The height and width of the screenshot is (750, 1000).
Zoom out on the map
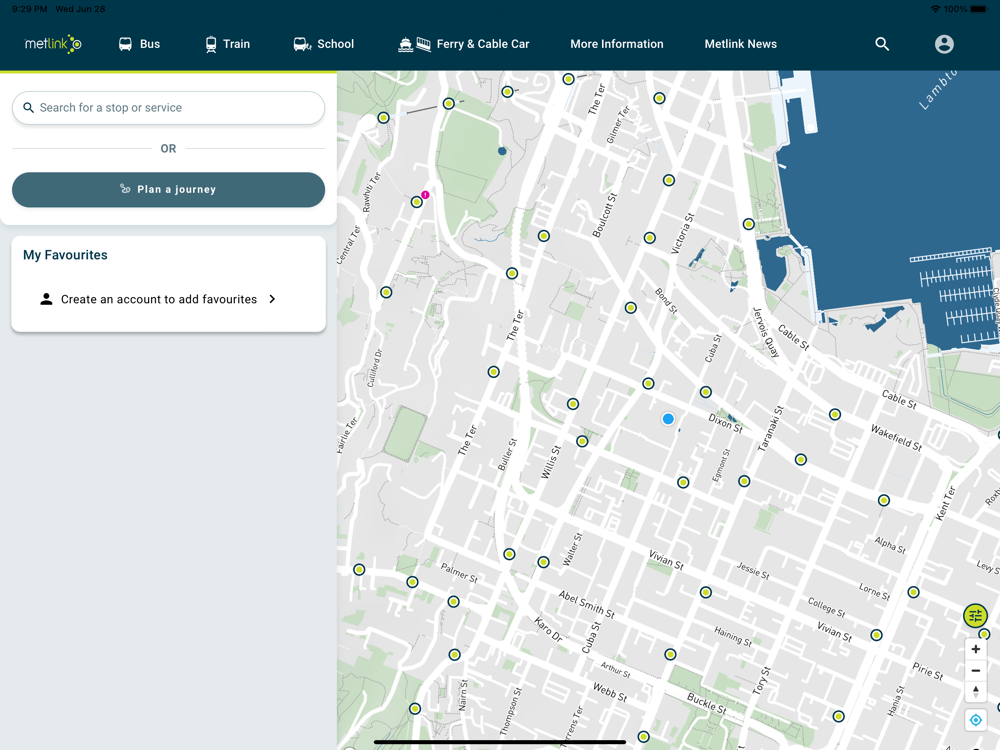[x=976, y=670]
